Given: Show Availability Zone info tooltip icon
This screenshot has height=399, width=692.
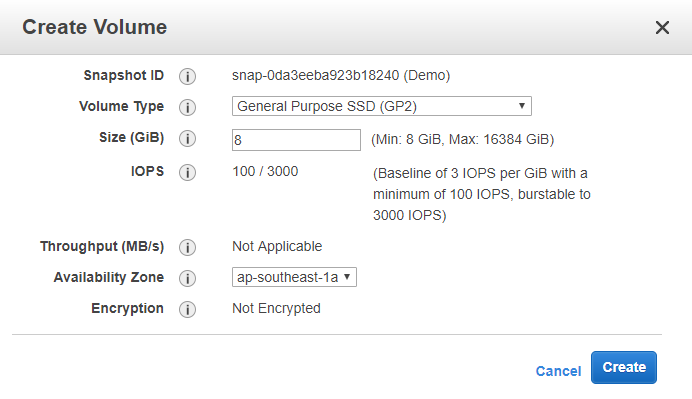Looking at the screenshot, I should pos(187,278).
